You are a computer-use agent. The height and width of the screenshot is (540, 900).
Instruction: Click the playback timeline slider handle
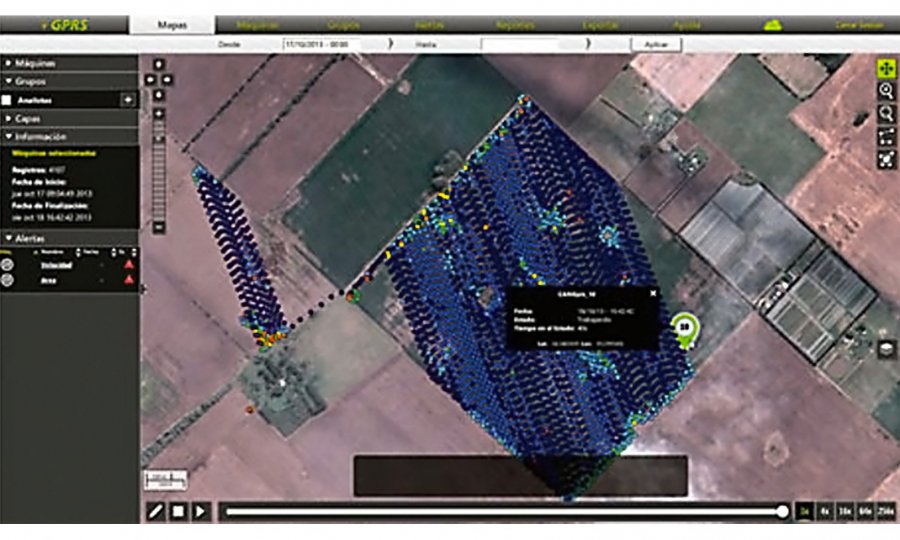pos(782,511)
